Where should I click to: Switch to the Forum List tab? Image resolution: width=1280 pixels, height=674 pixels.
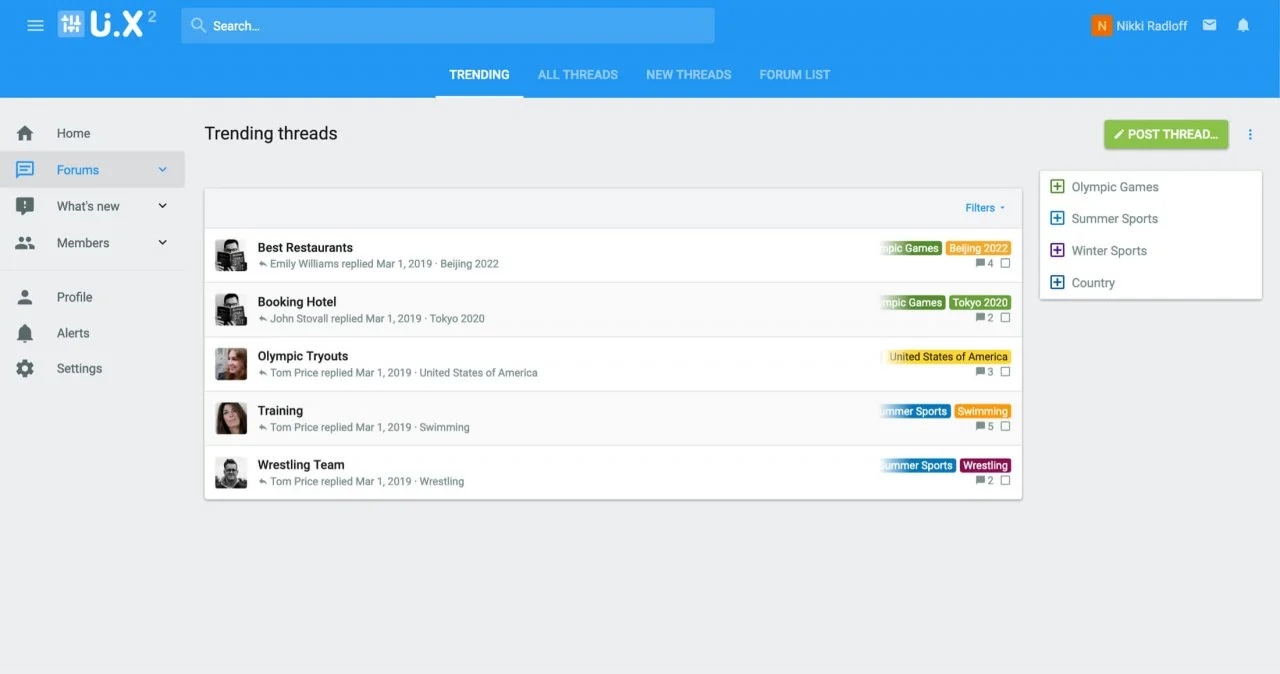pos(794,75)
